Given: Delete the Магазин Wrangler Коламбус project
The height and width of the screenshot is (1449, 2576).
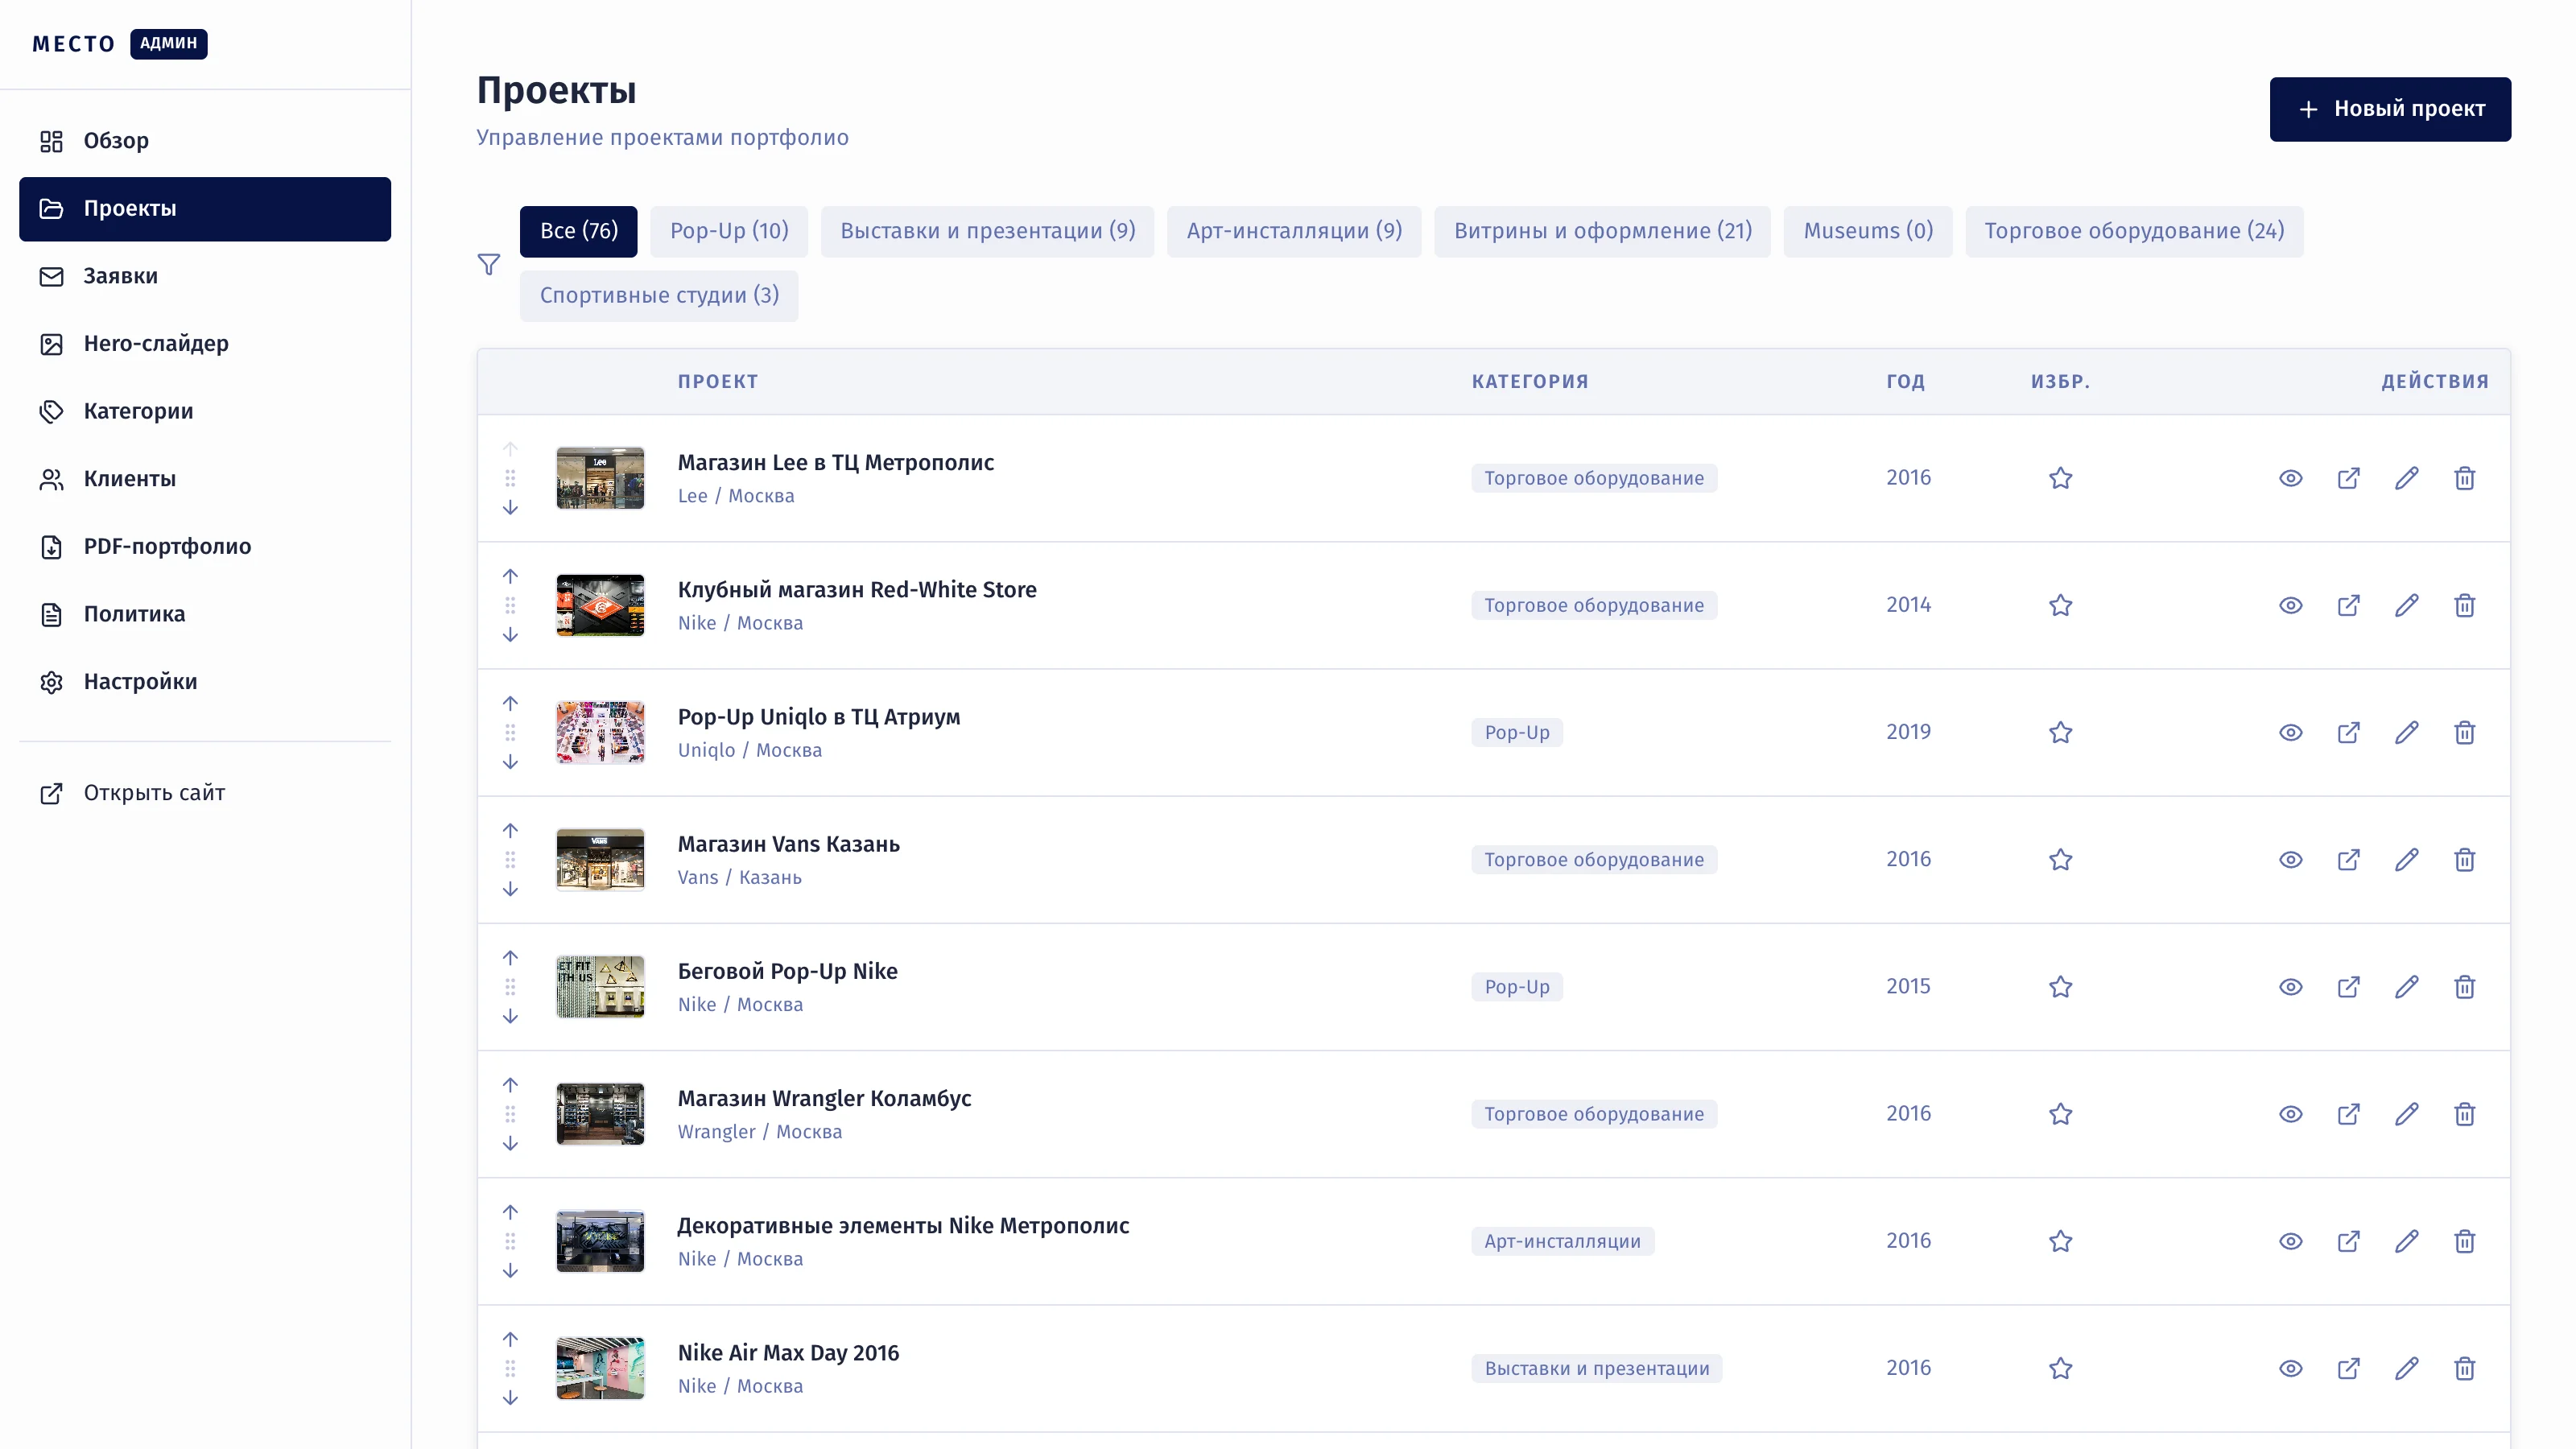Looking at the screenshot, I should point(2464,1113).
